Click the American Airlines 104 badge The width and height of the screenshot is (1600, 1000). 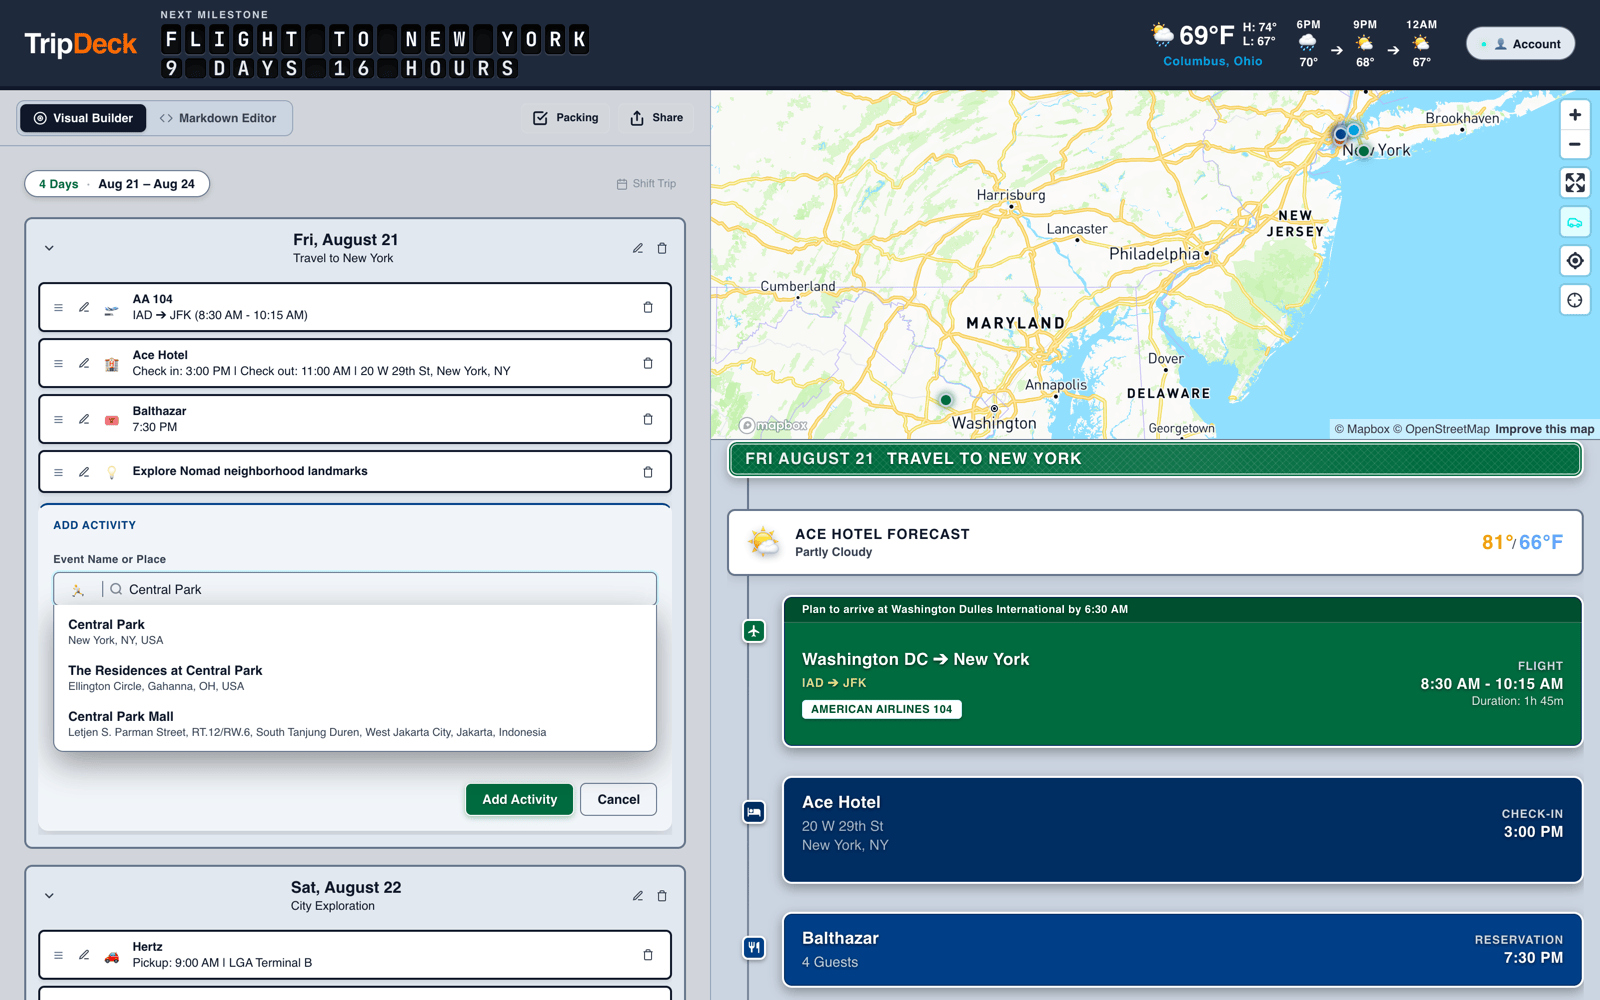point(881,709)
